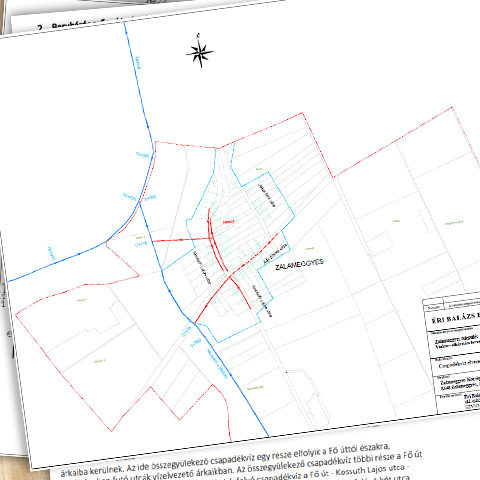Viewport: 480px width, 480px height.
Task: Click the Csapadékvíz row in the title block
Action: tap(459, 365)
